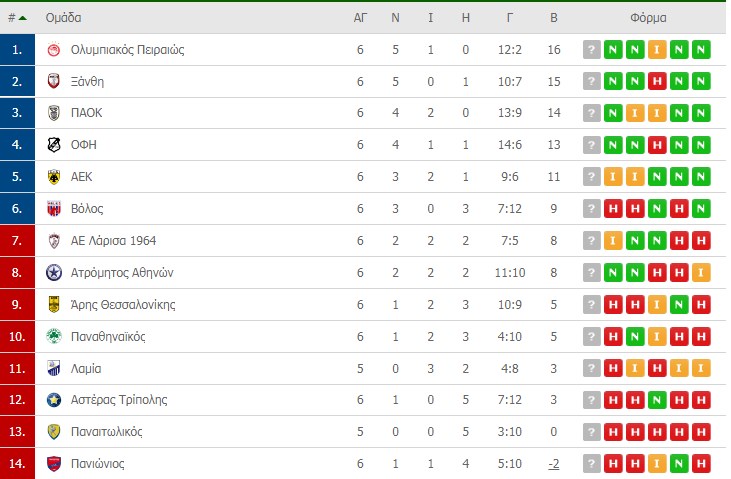Viewport: 731px width, 479px height.
Task: Click the ΠΑΟΚ team crest icon
Action: click(54, 113)
